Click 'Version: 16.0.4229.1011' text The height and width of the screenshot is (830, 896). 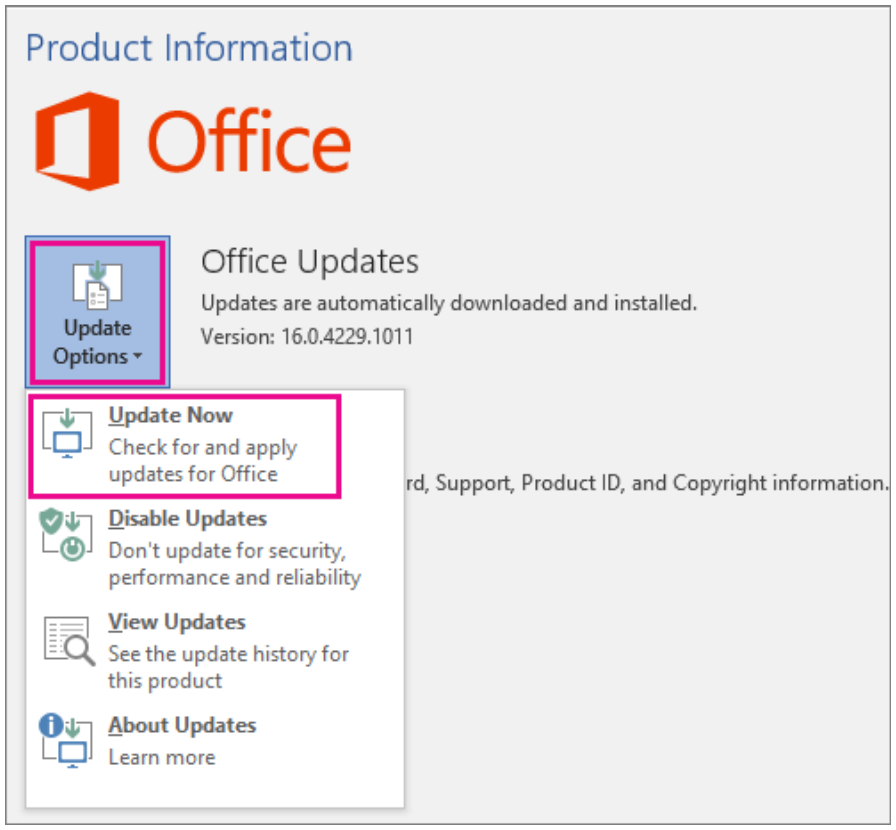pyautogui.click(x=307, y=336)
